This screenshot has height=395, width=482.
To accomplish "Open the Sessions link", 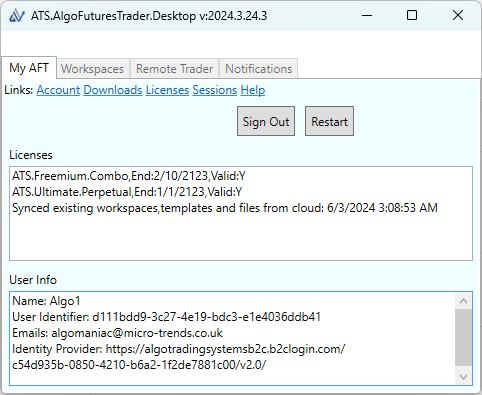I will click(215, 90).
